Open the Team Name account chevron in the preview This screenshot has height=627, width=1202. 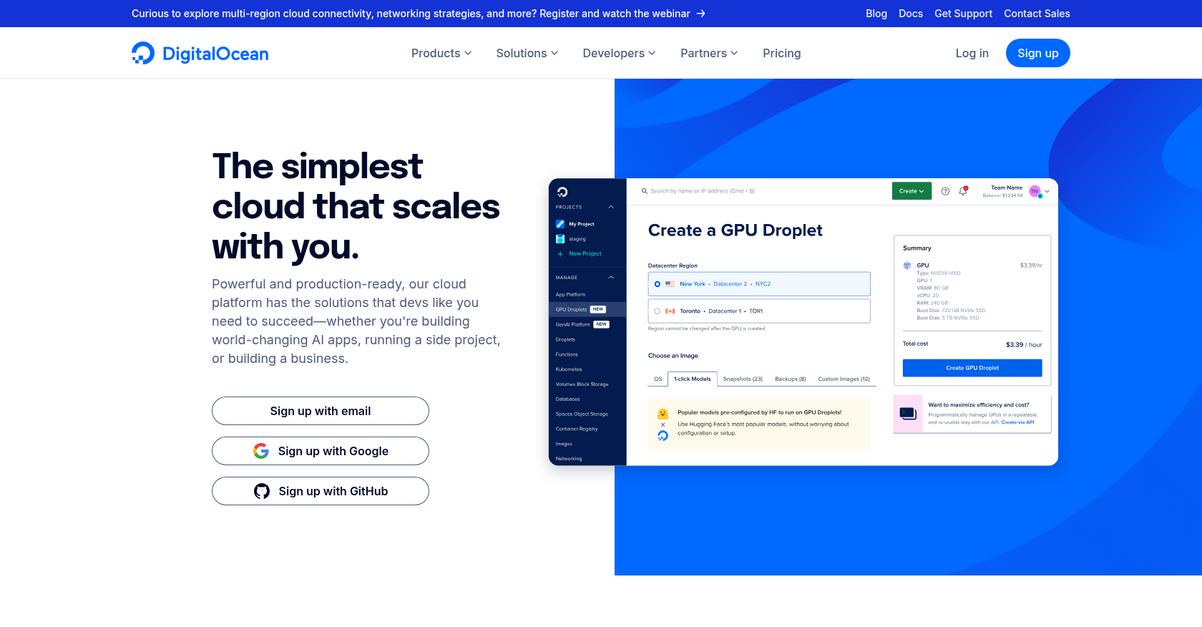(x=1047, y=191)
